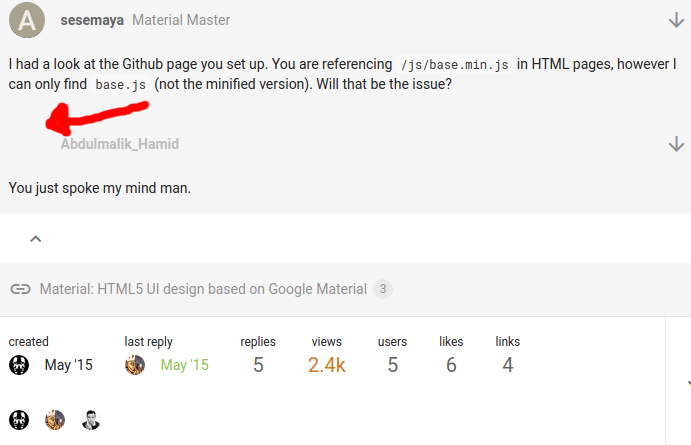Collapse replies with the up chevron

(36, 239)
